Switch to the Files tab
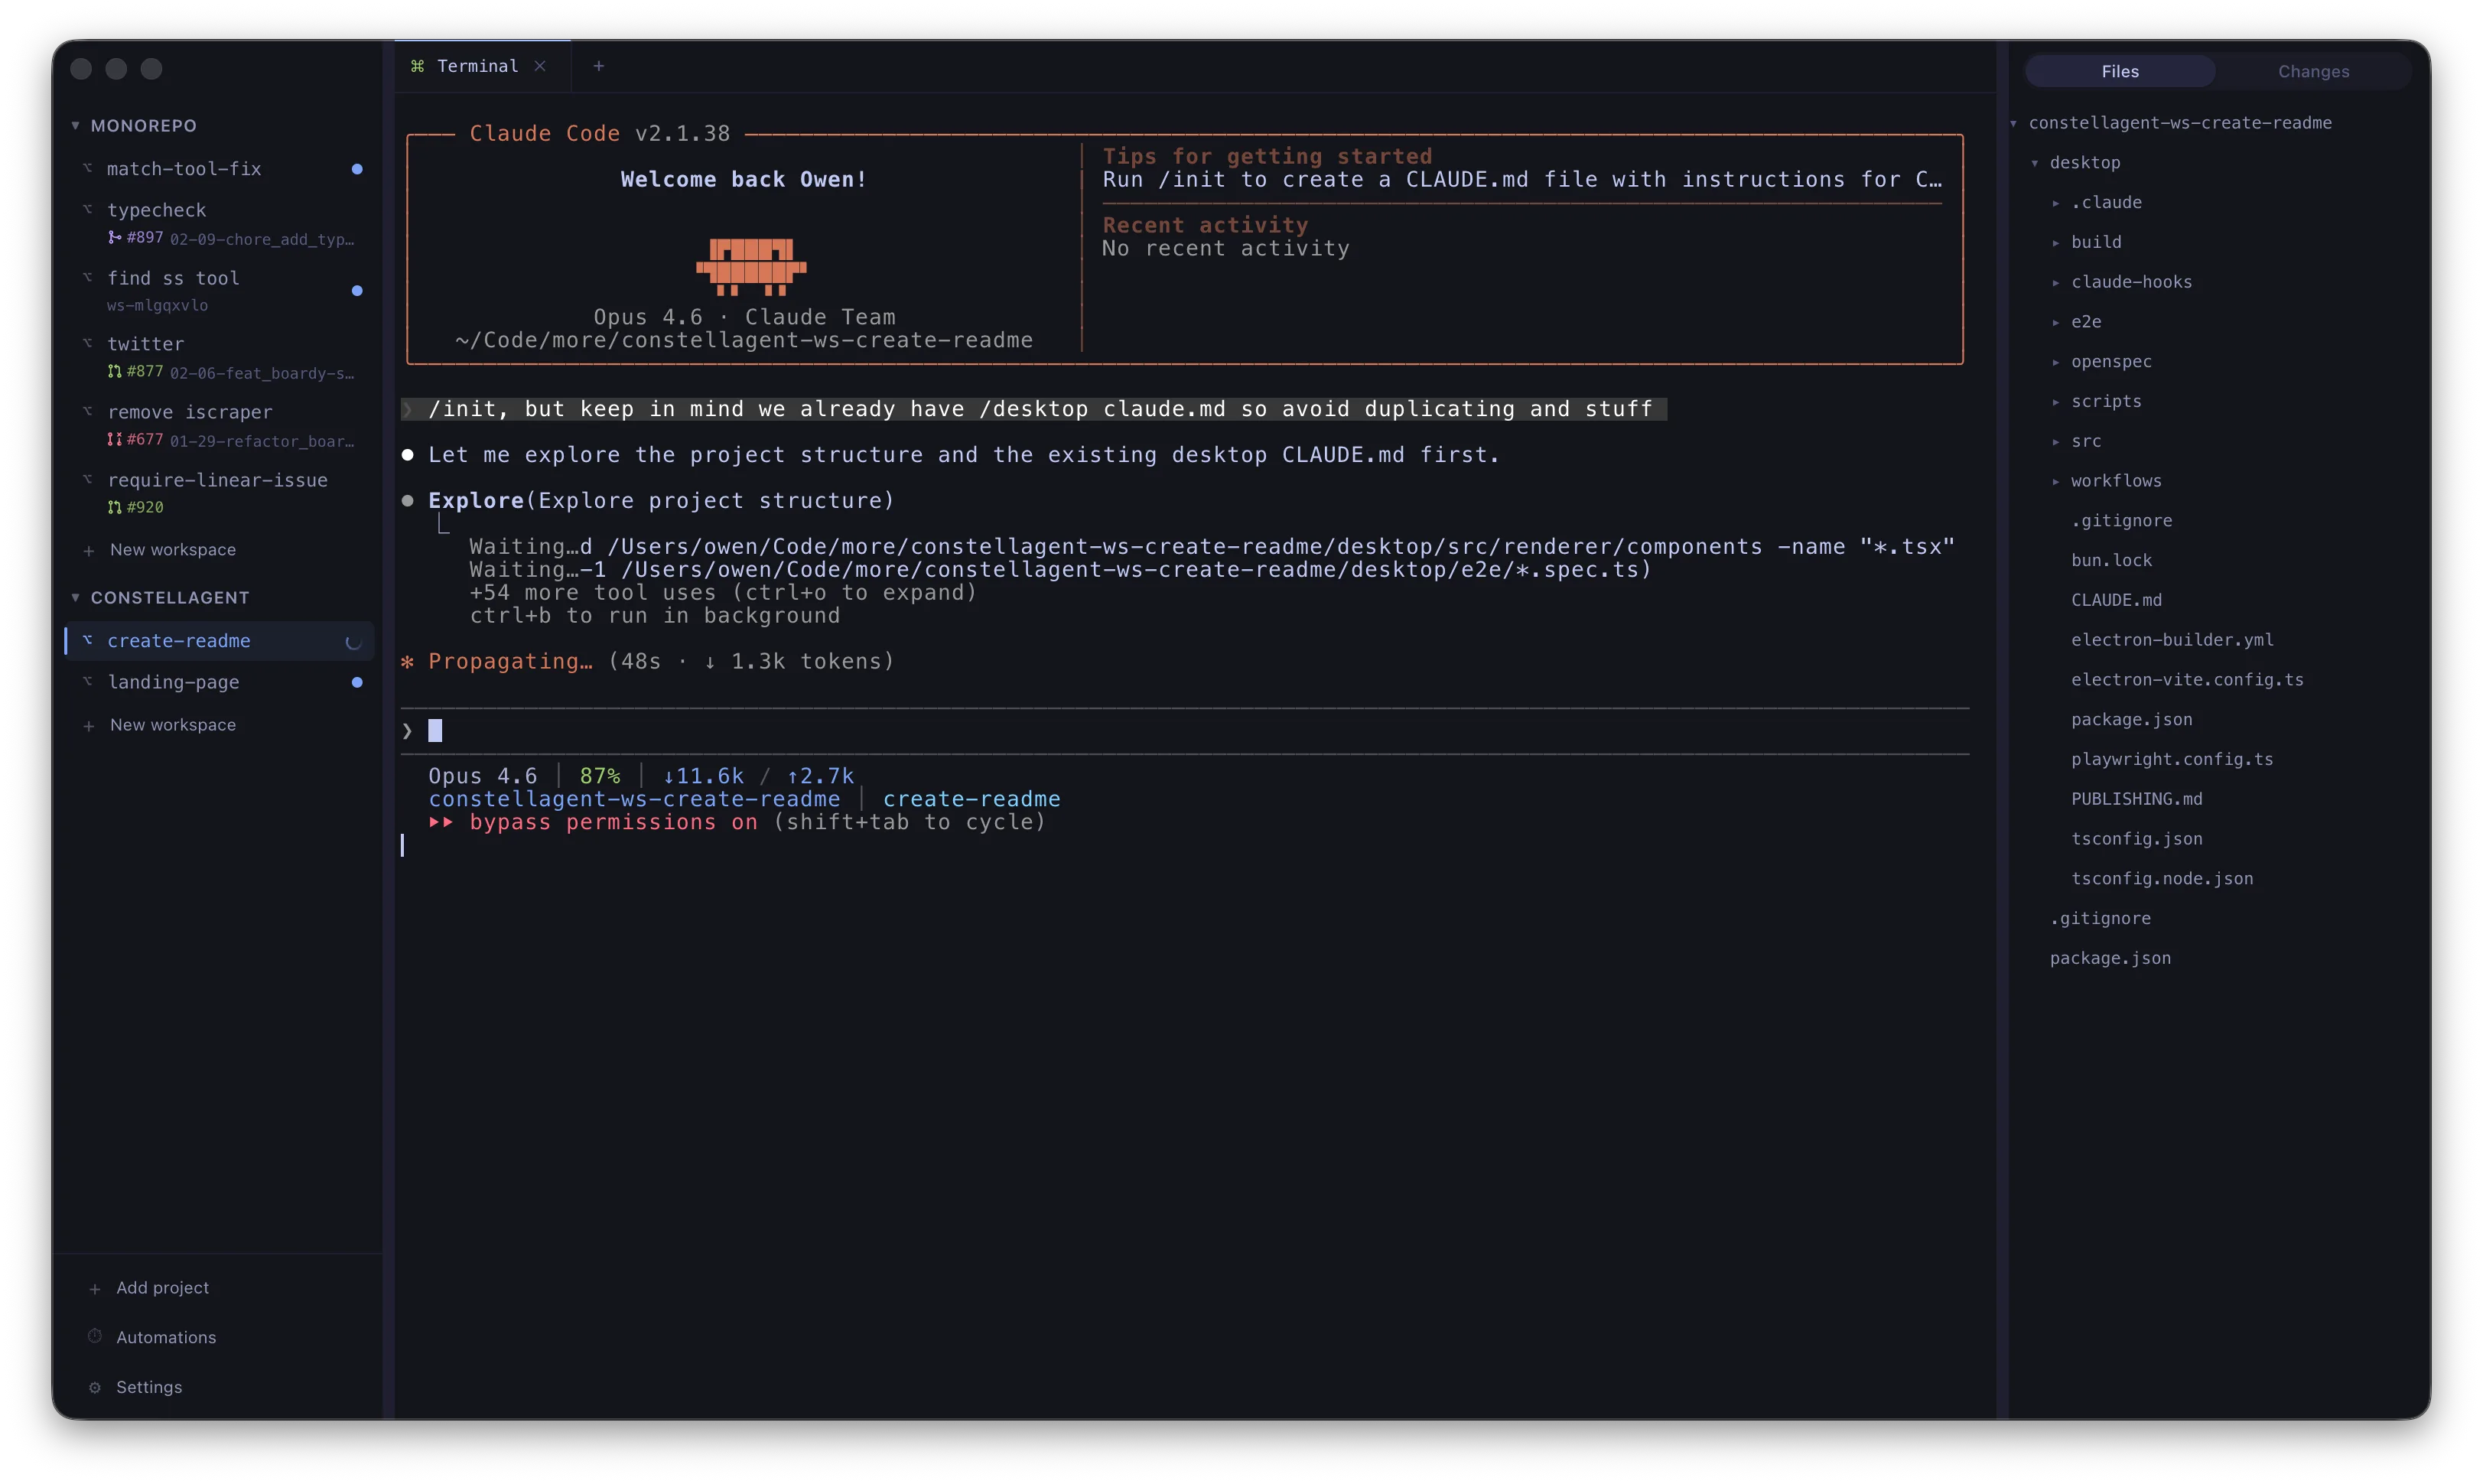The width and height of the screenshot is (2483, 1484). point(2120,71)
